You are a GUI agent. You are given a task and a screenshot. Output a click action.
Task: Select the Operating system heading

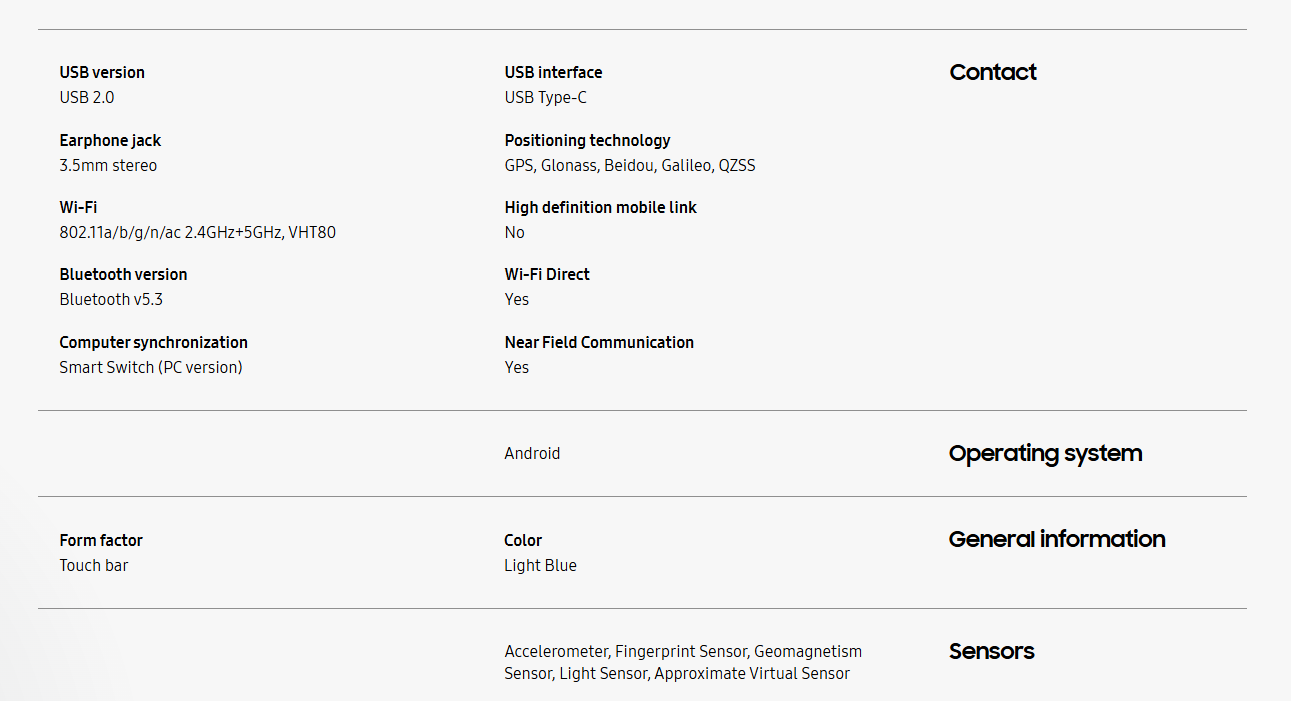[x=1045, y=453]
